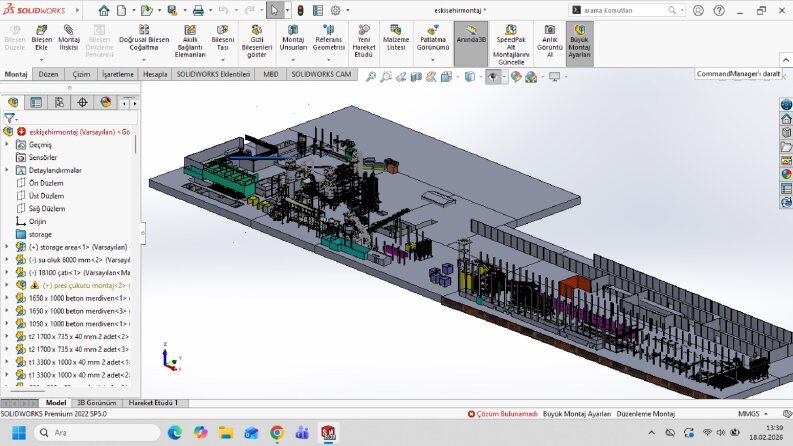Expand the Geçmiş tree node

[7, 145]
